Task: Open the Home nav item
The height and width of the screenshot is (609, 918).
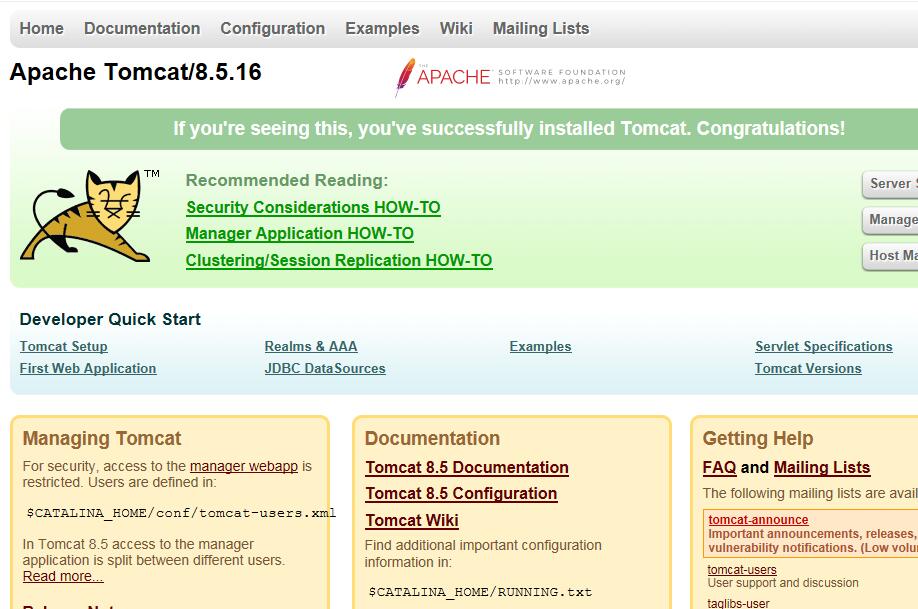Action: pyautogui.click(x=42, y=28)
